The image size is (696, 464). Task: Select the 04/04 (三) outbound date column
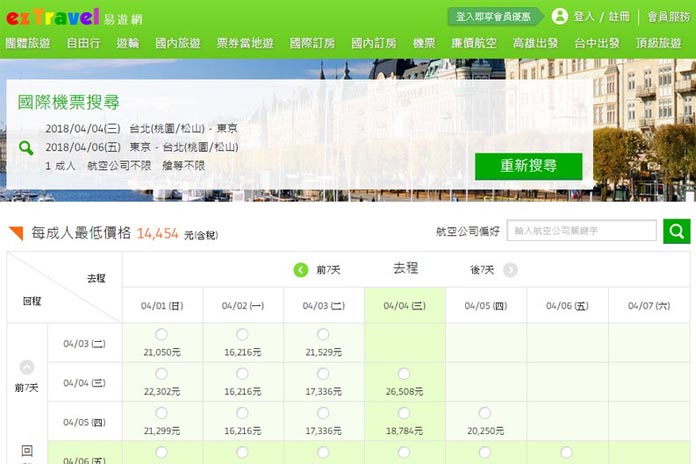404,306
